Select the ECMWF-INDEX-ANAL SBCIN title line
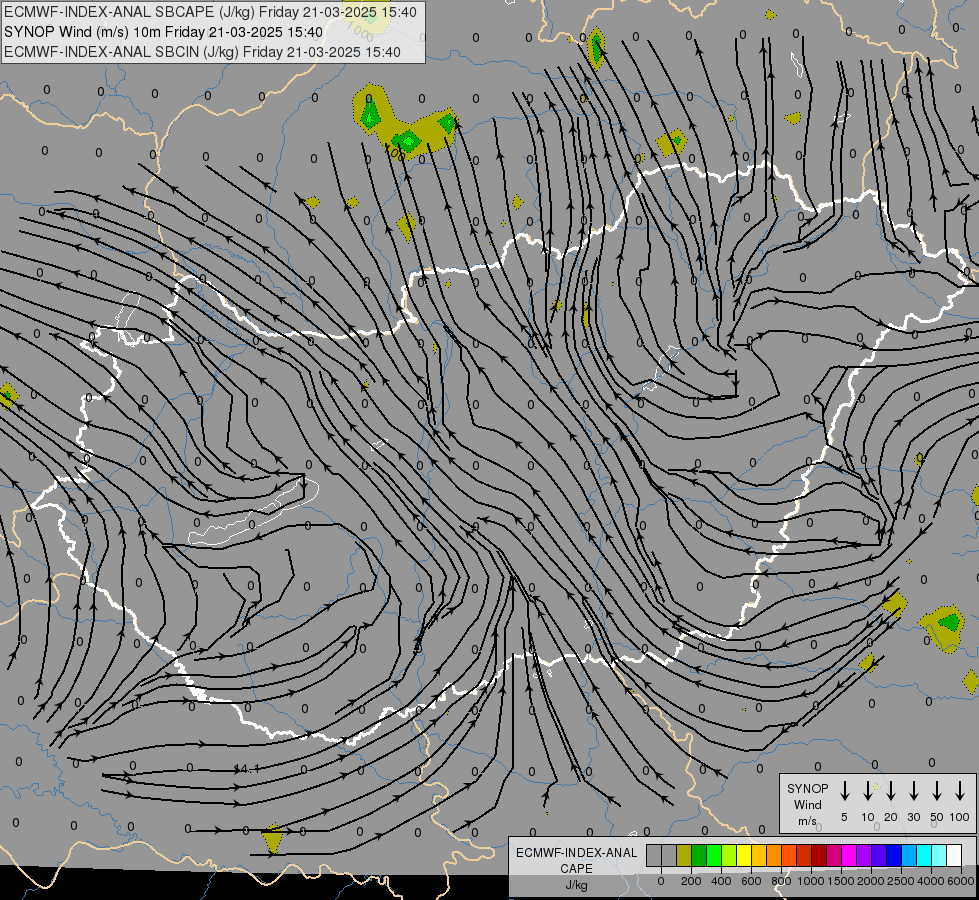The height and width of the screenshot is (900, 979). pyautogui.click(x=202, y=52)
